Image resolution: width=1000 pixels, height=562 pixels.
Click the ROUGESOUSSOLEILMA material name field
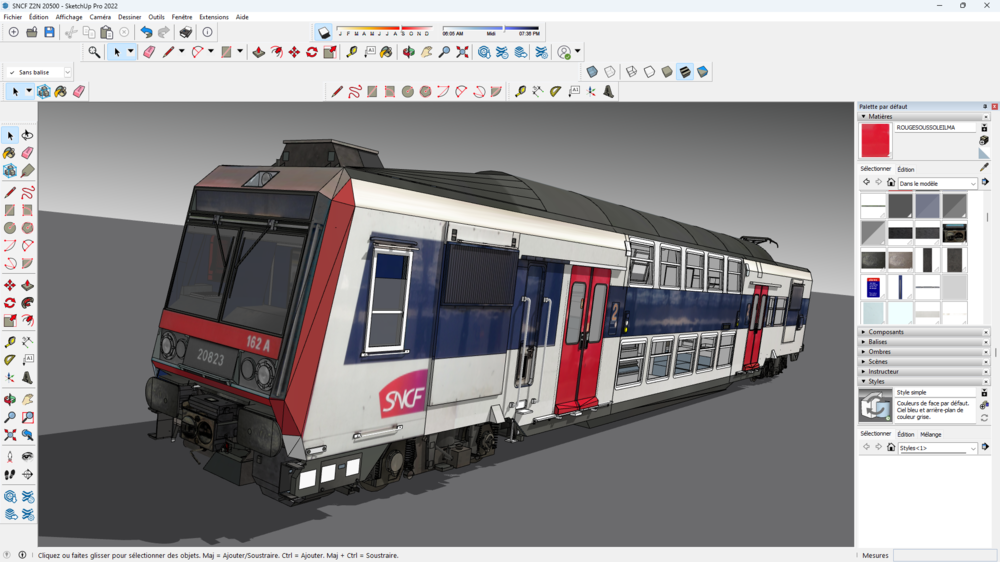pos(935,128)
